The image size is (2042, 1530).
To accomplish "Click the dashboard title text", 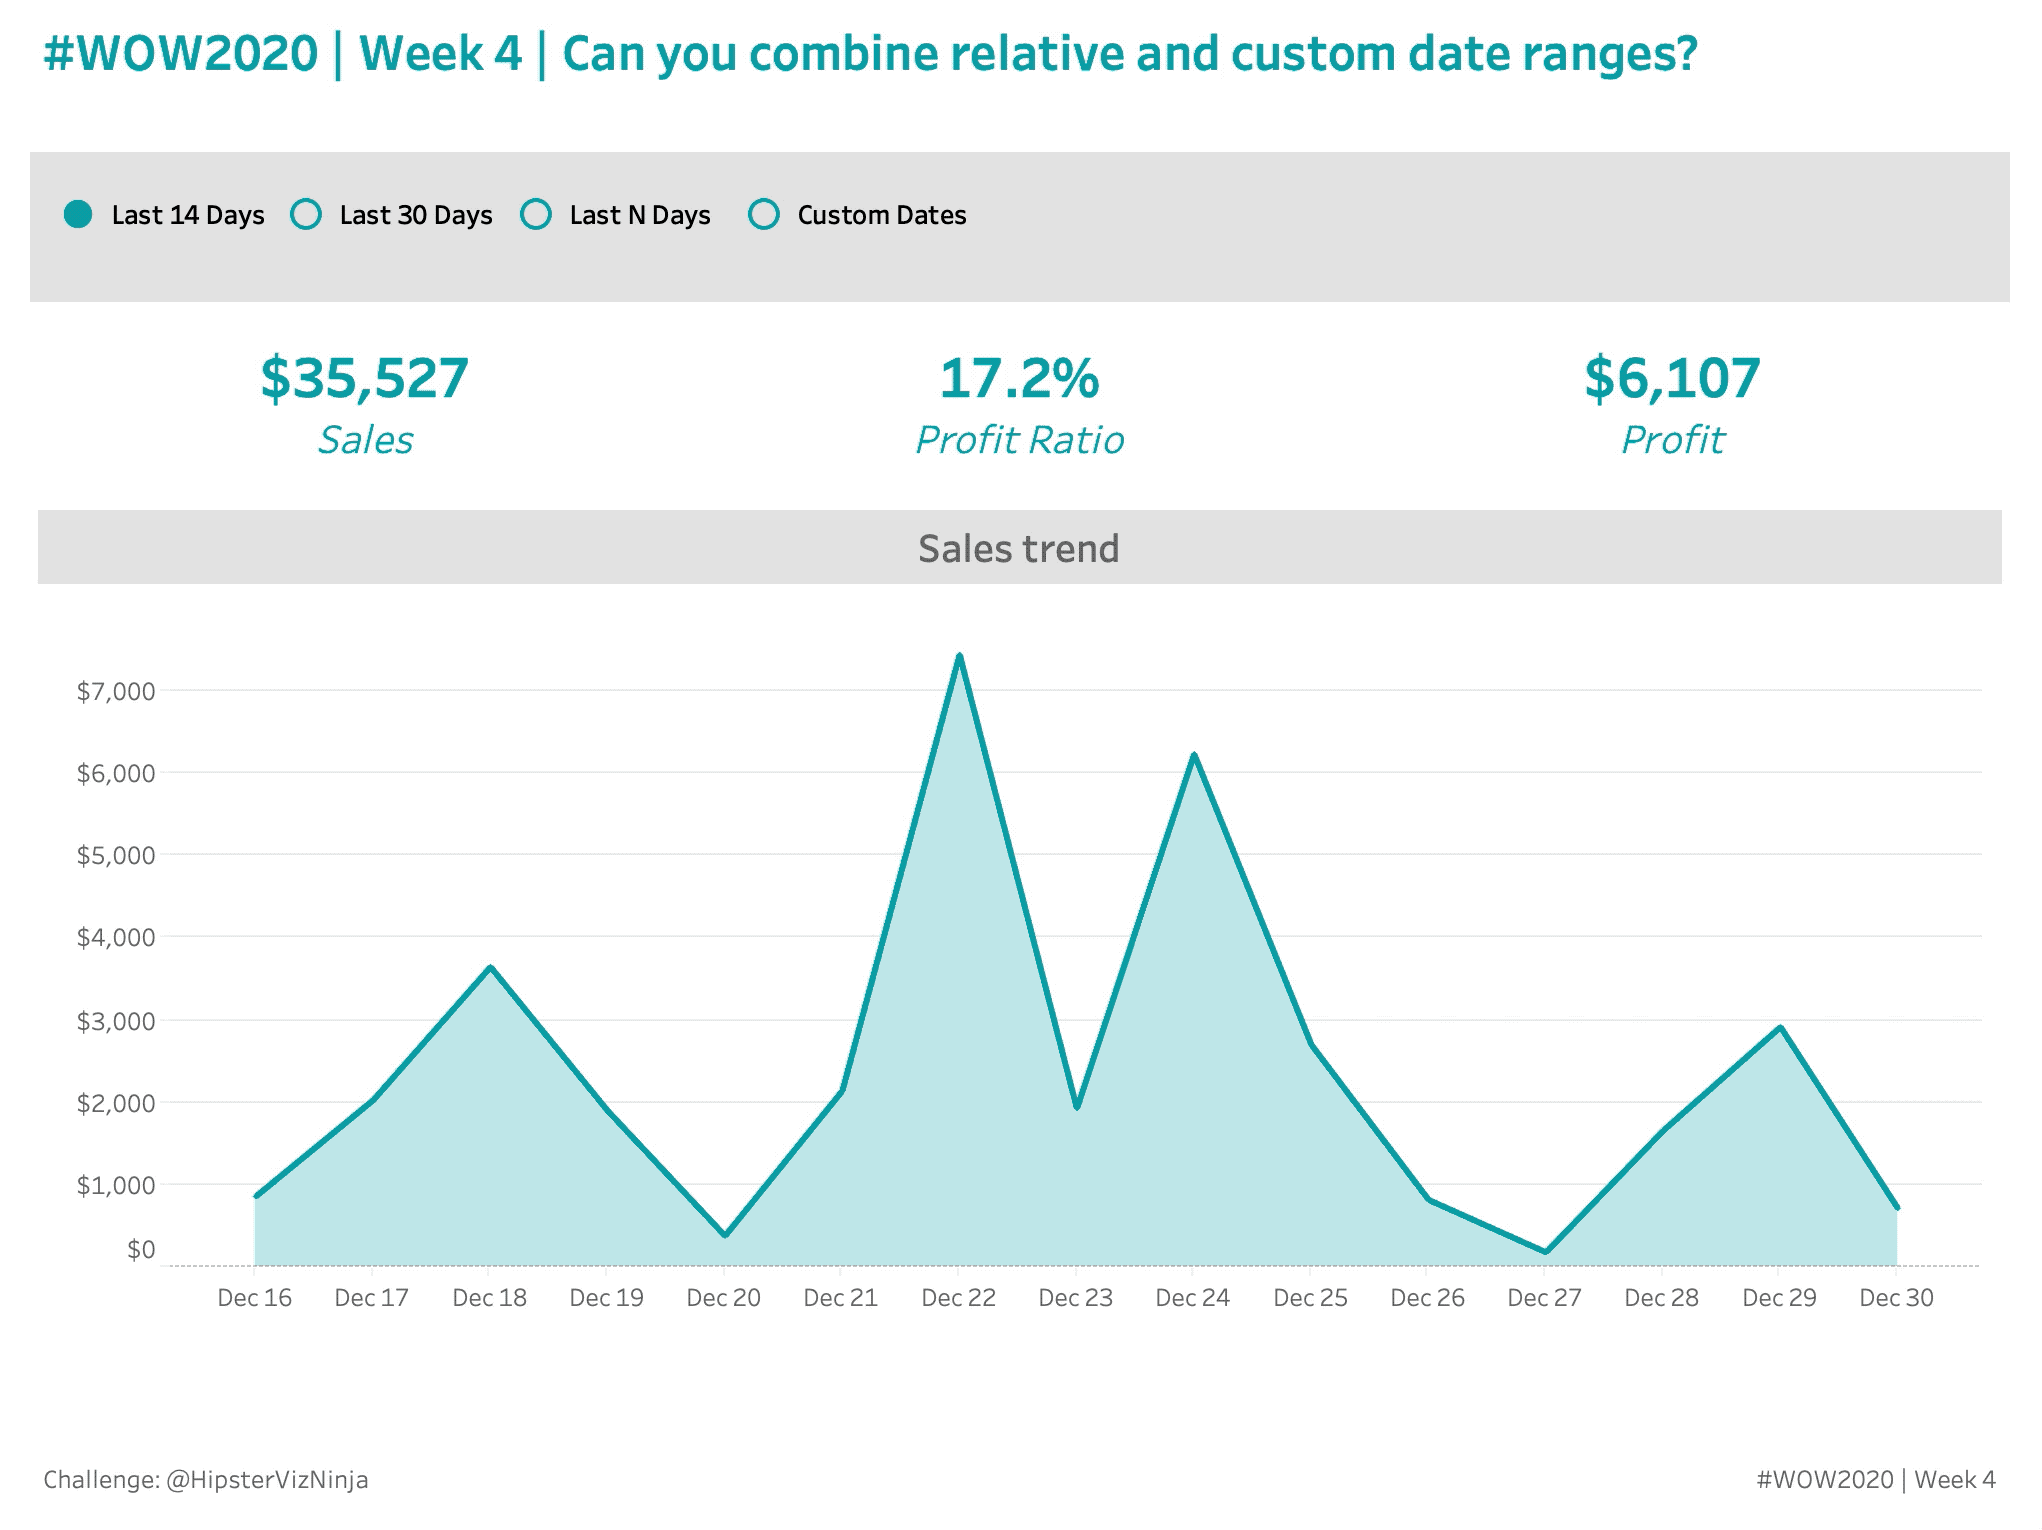I will pyautogui.click(x=869, y=54).
